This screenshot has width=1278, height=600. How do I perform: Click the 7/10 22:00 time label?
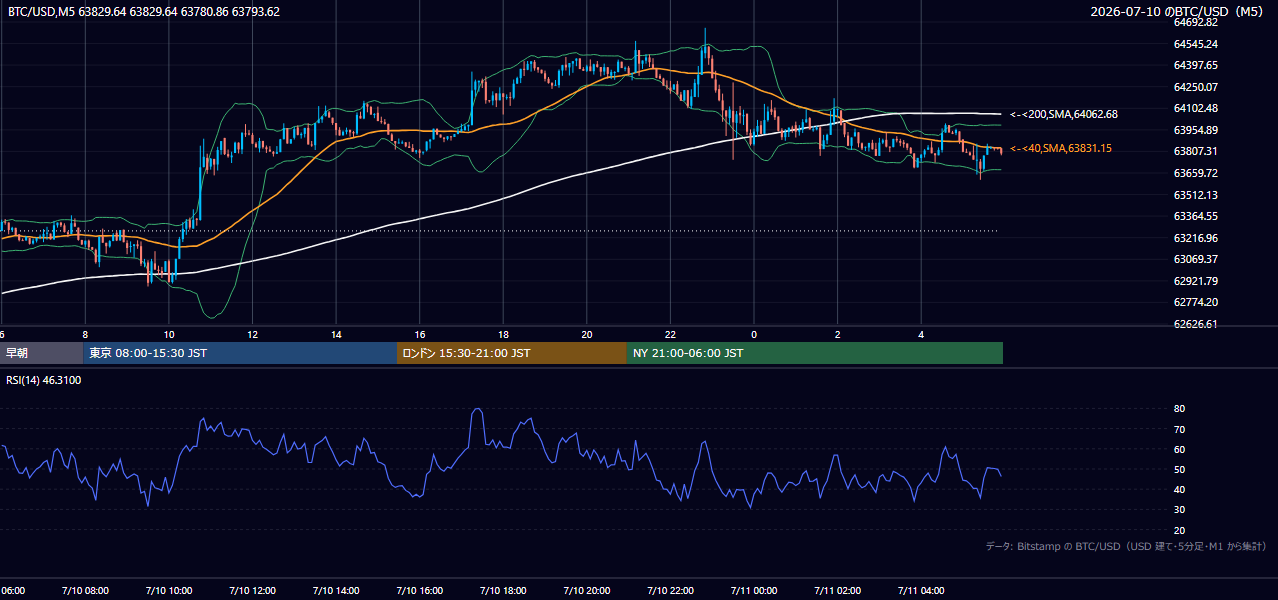670,590
